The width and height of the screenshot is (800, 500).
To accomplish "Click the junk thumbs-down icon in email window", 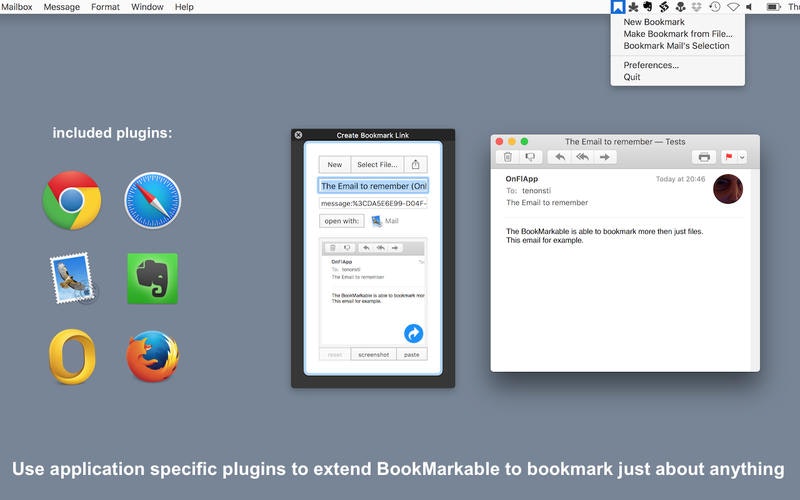I will tap(530, 157).
